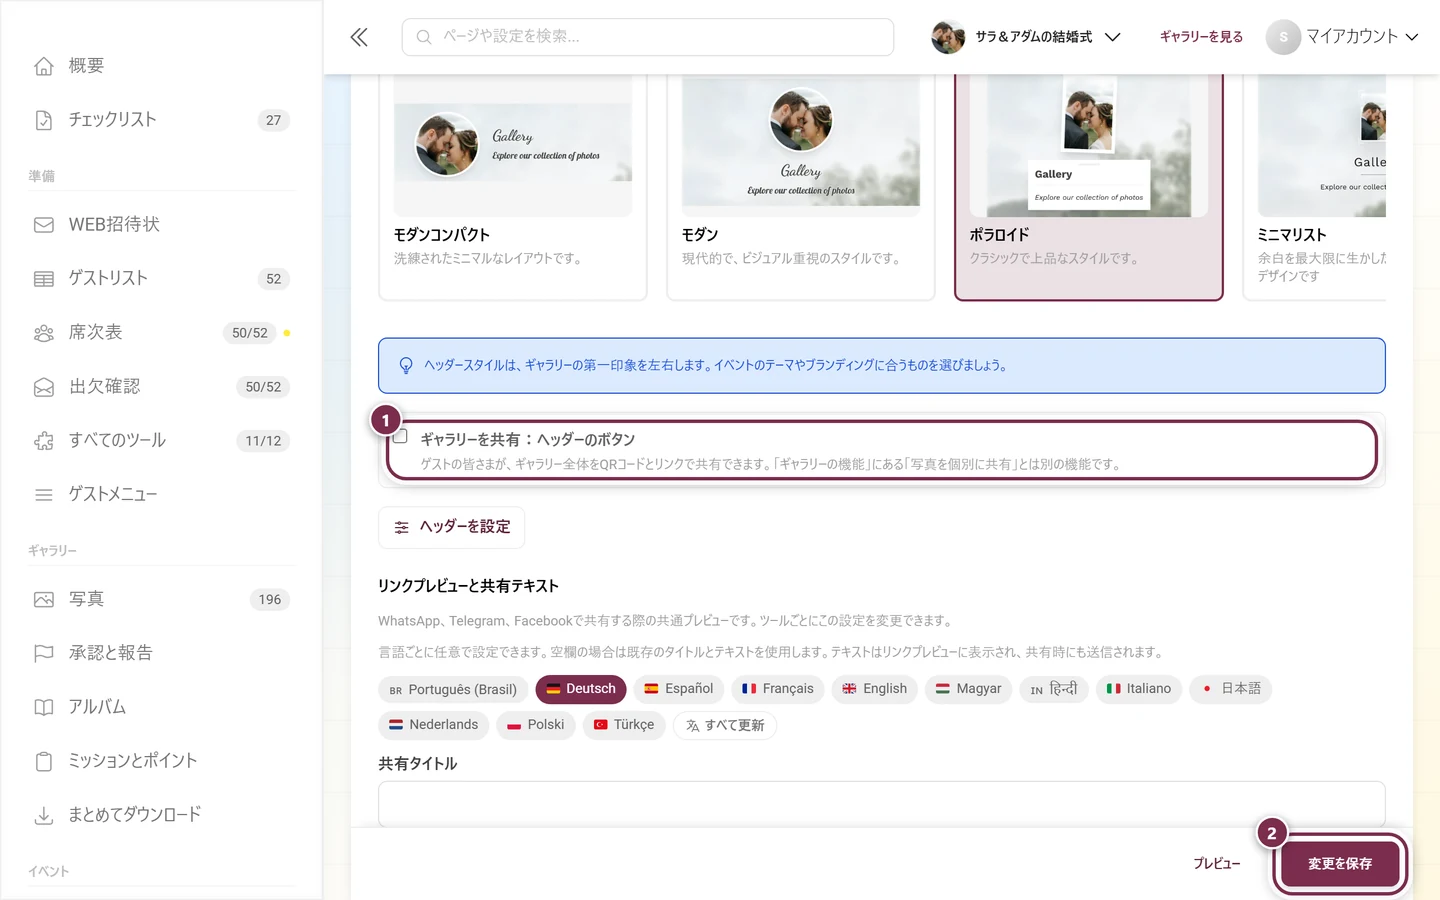Click the 出欠確認 open envelope icon
This screenshot has height=900, width=1440.
pyautogui.click(x=44, y=387)
